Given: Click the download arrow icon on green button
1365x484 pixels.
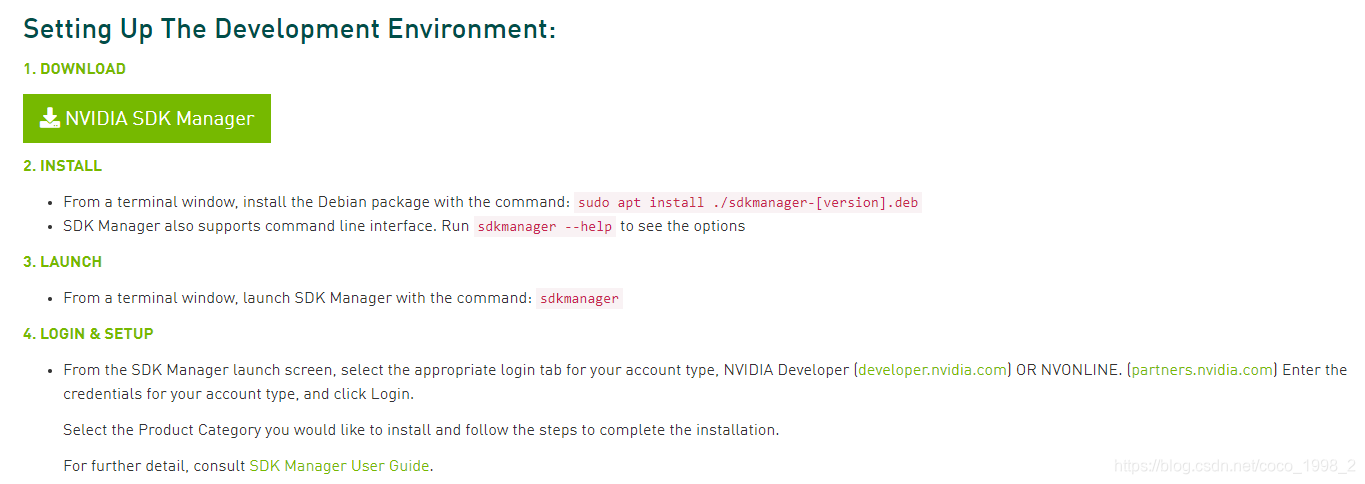Looking at the screenshot, I should tap(50, 118).
